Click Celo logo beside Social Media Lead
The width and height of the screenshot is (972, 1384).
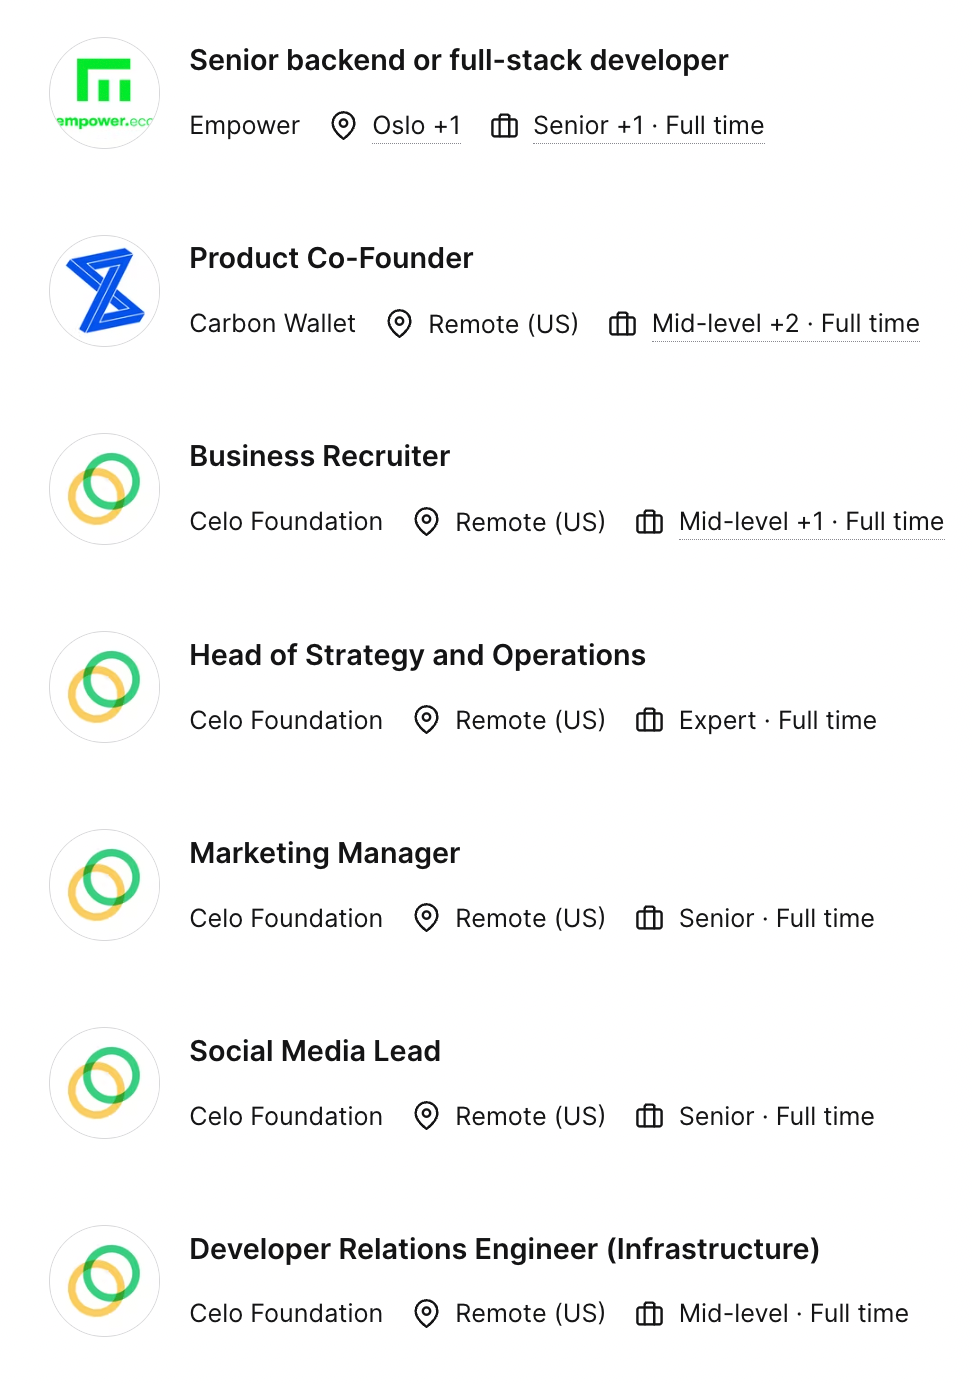tap(105, 1083)
